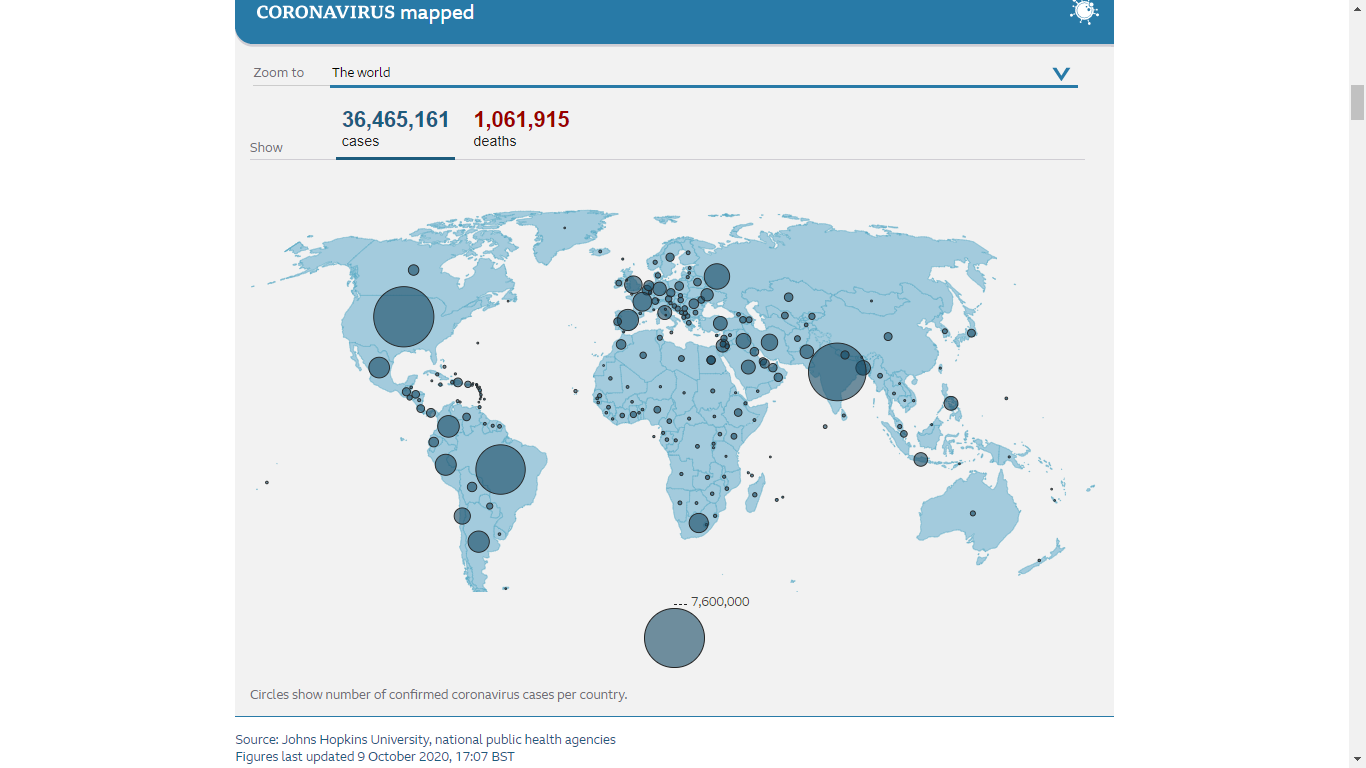The image size is (1366, 768).
Task: Select South Africa's case circle
Action: click(698, 523)
